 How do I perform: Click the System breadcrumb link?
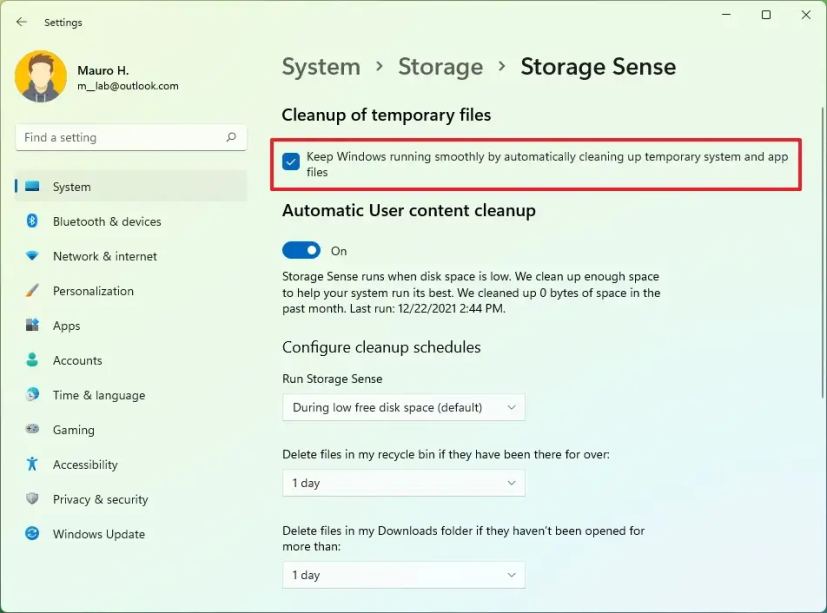[321, 66]
